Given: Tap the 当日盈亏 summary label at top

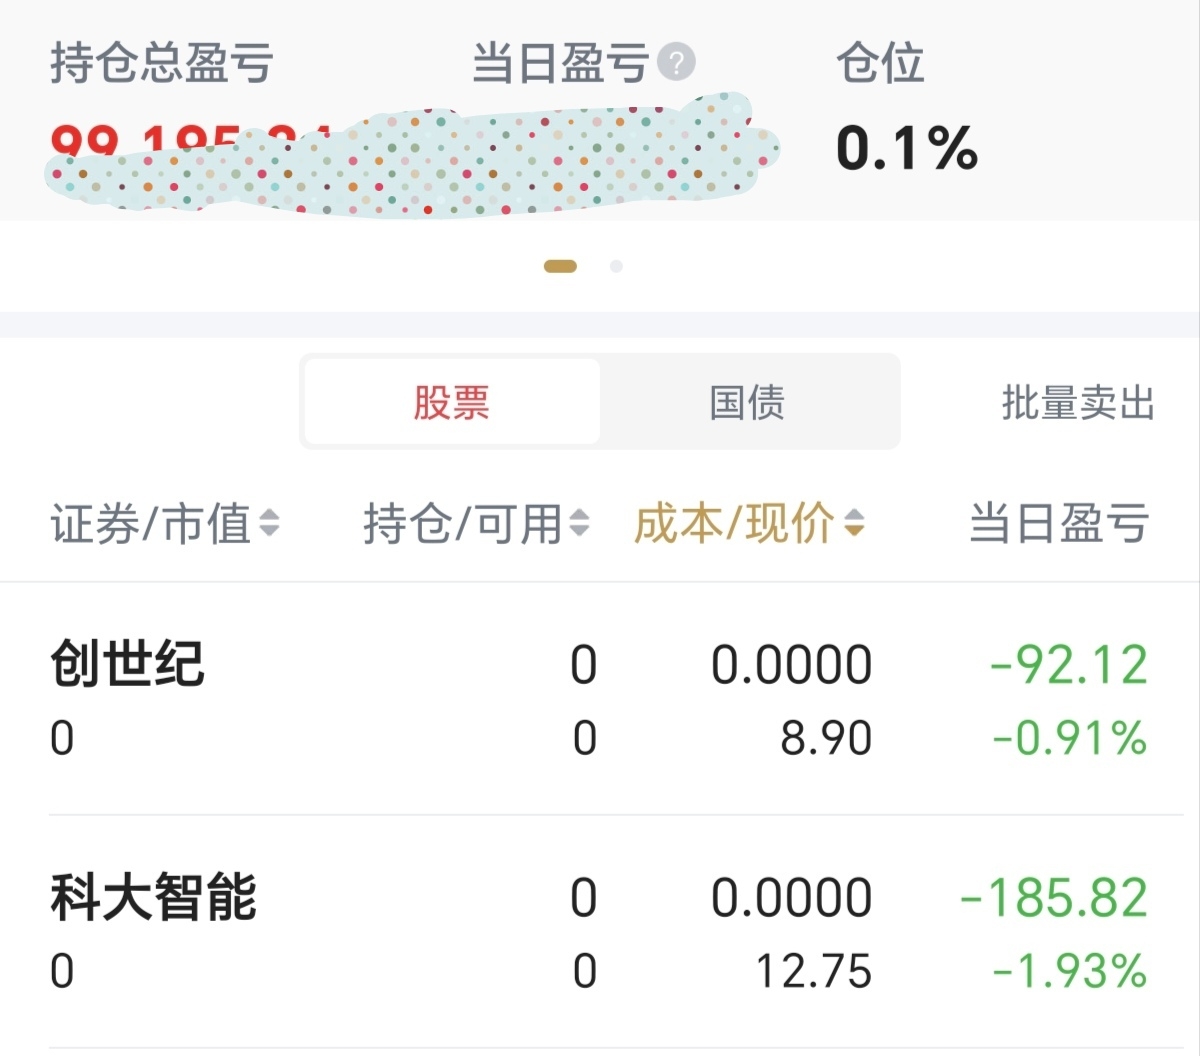Looking at the screenshot, I should point(561,63).
